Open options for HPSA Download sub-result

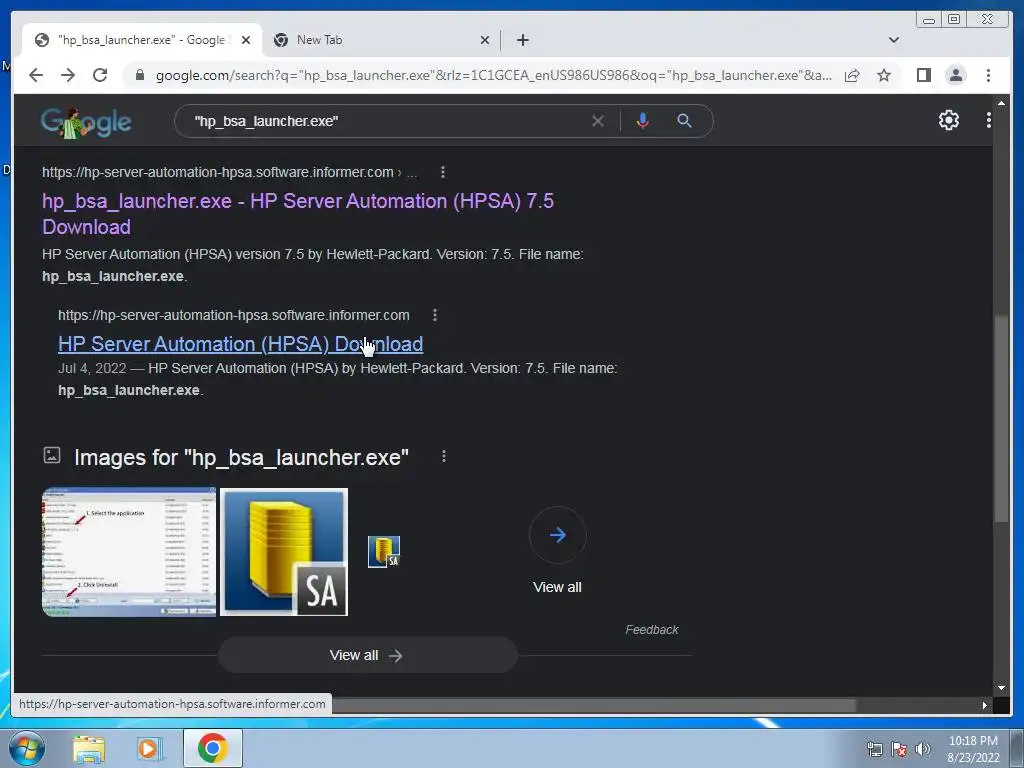click(x=435, y=315)
